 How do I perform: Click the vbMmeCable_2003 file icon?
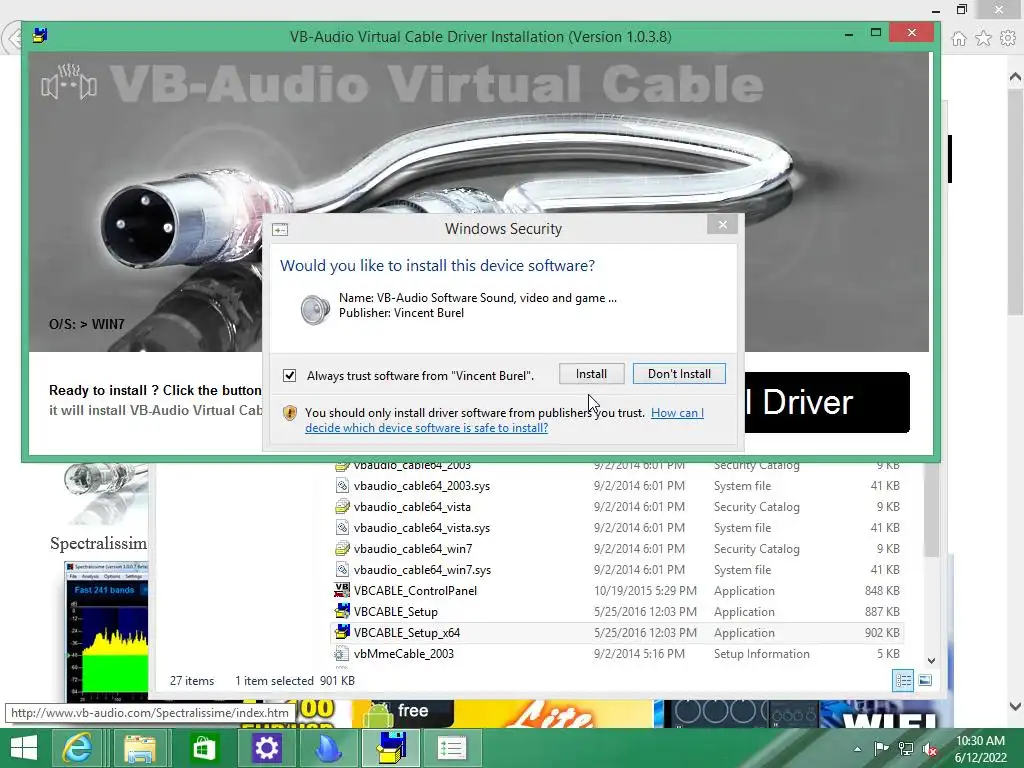[x=341, y=653]
